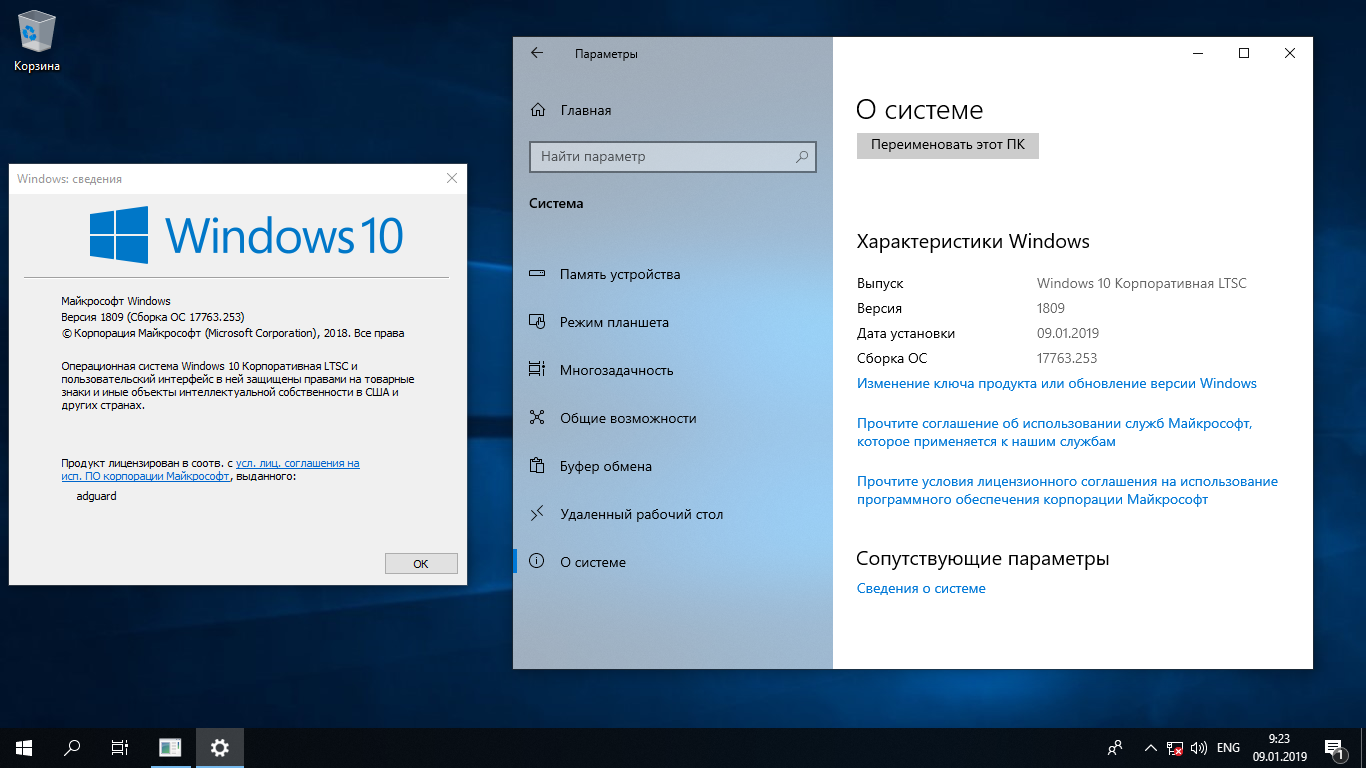Select Режим планшета in sidebar
The height and width of the screenshot is (768, 1366).
(x=673, y=322)
